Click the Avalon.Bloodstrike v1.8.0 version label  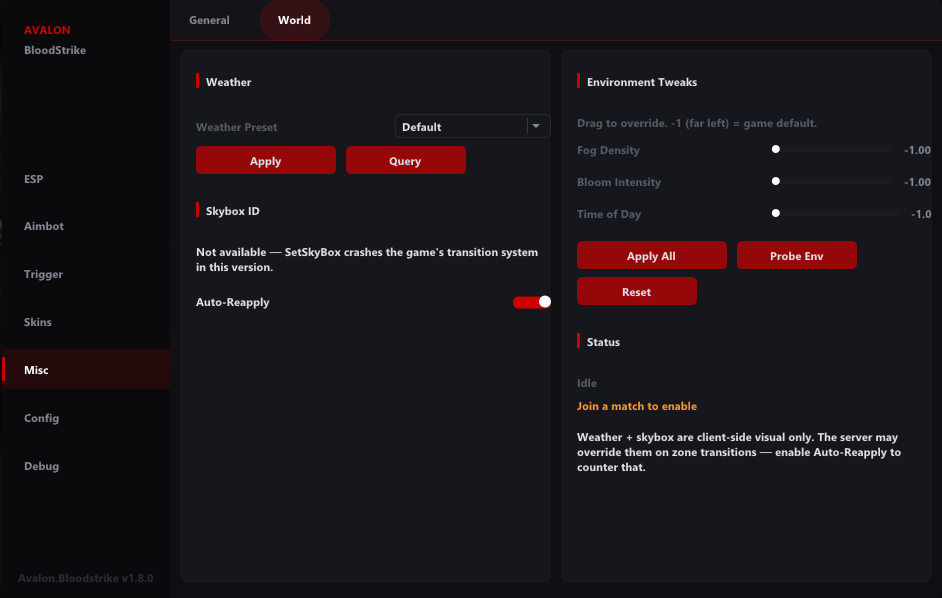click(85, 578)
